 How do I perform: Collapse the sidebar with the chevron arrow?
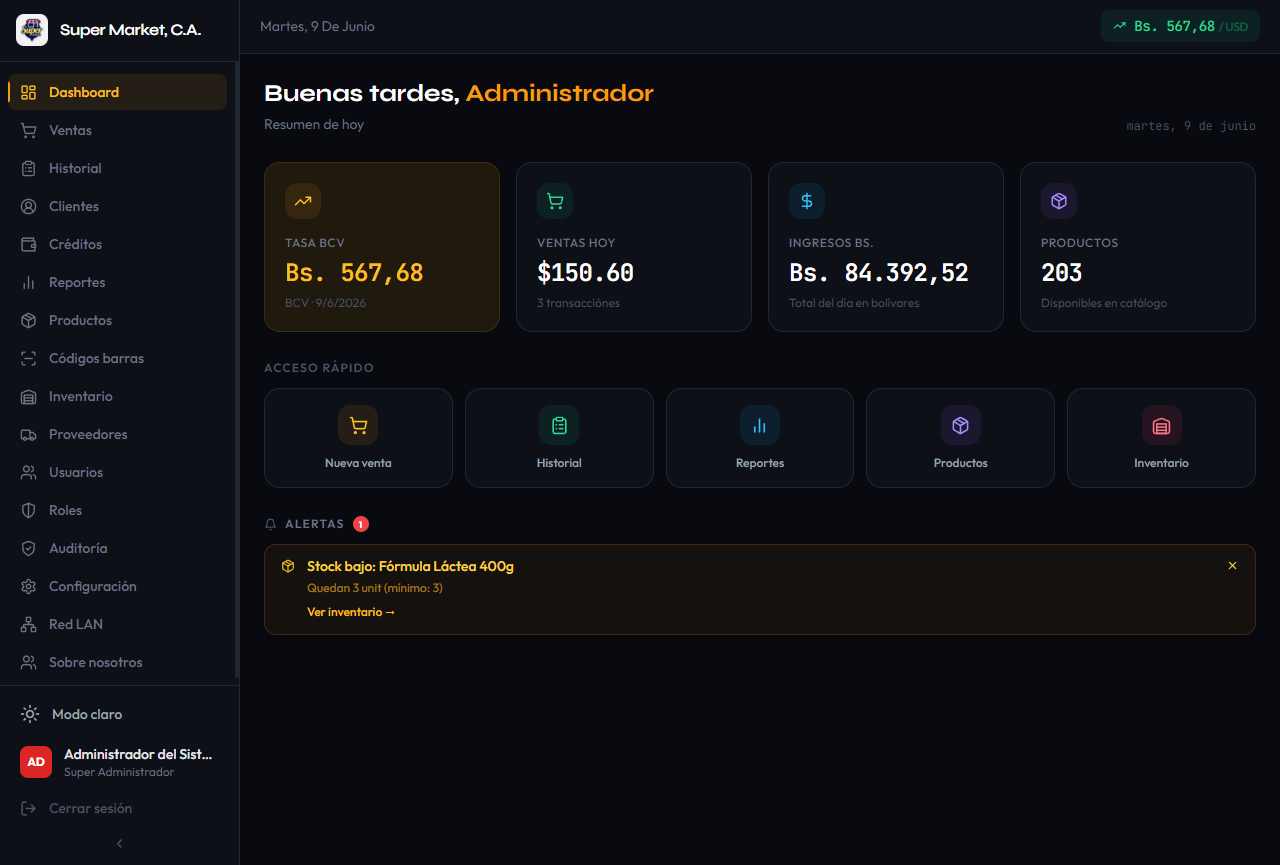(119, 843)
